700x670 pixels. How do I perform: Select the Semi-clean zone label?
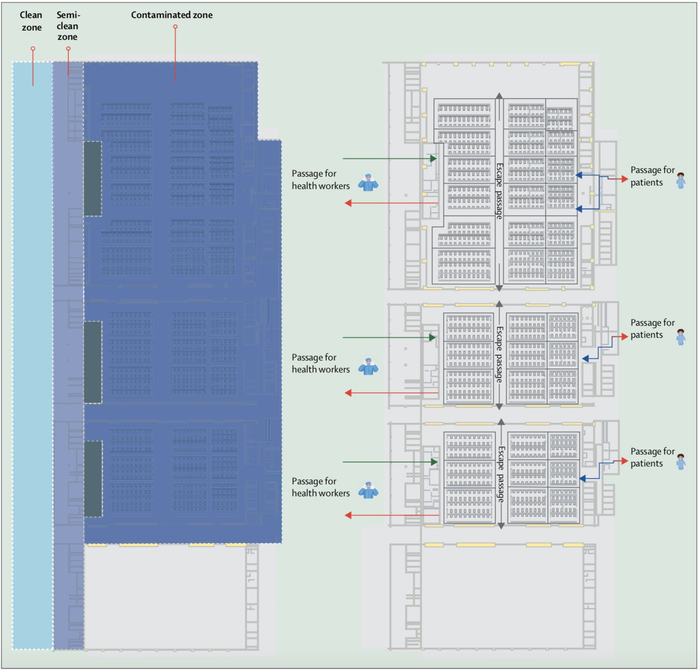point(68,26)
